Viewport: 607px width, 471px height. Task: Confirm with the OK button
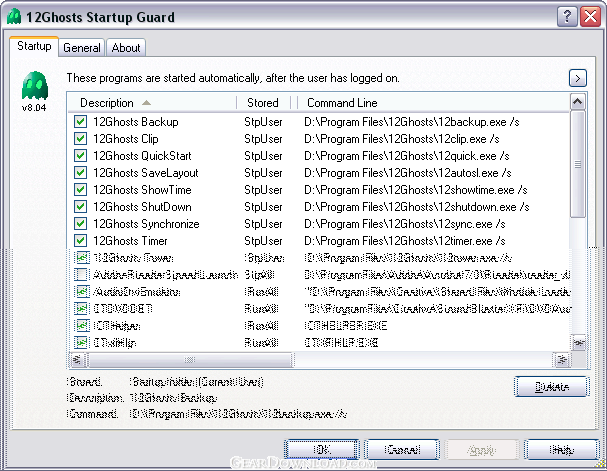tap(321, 450)
